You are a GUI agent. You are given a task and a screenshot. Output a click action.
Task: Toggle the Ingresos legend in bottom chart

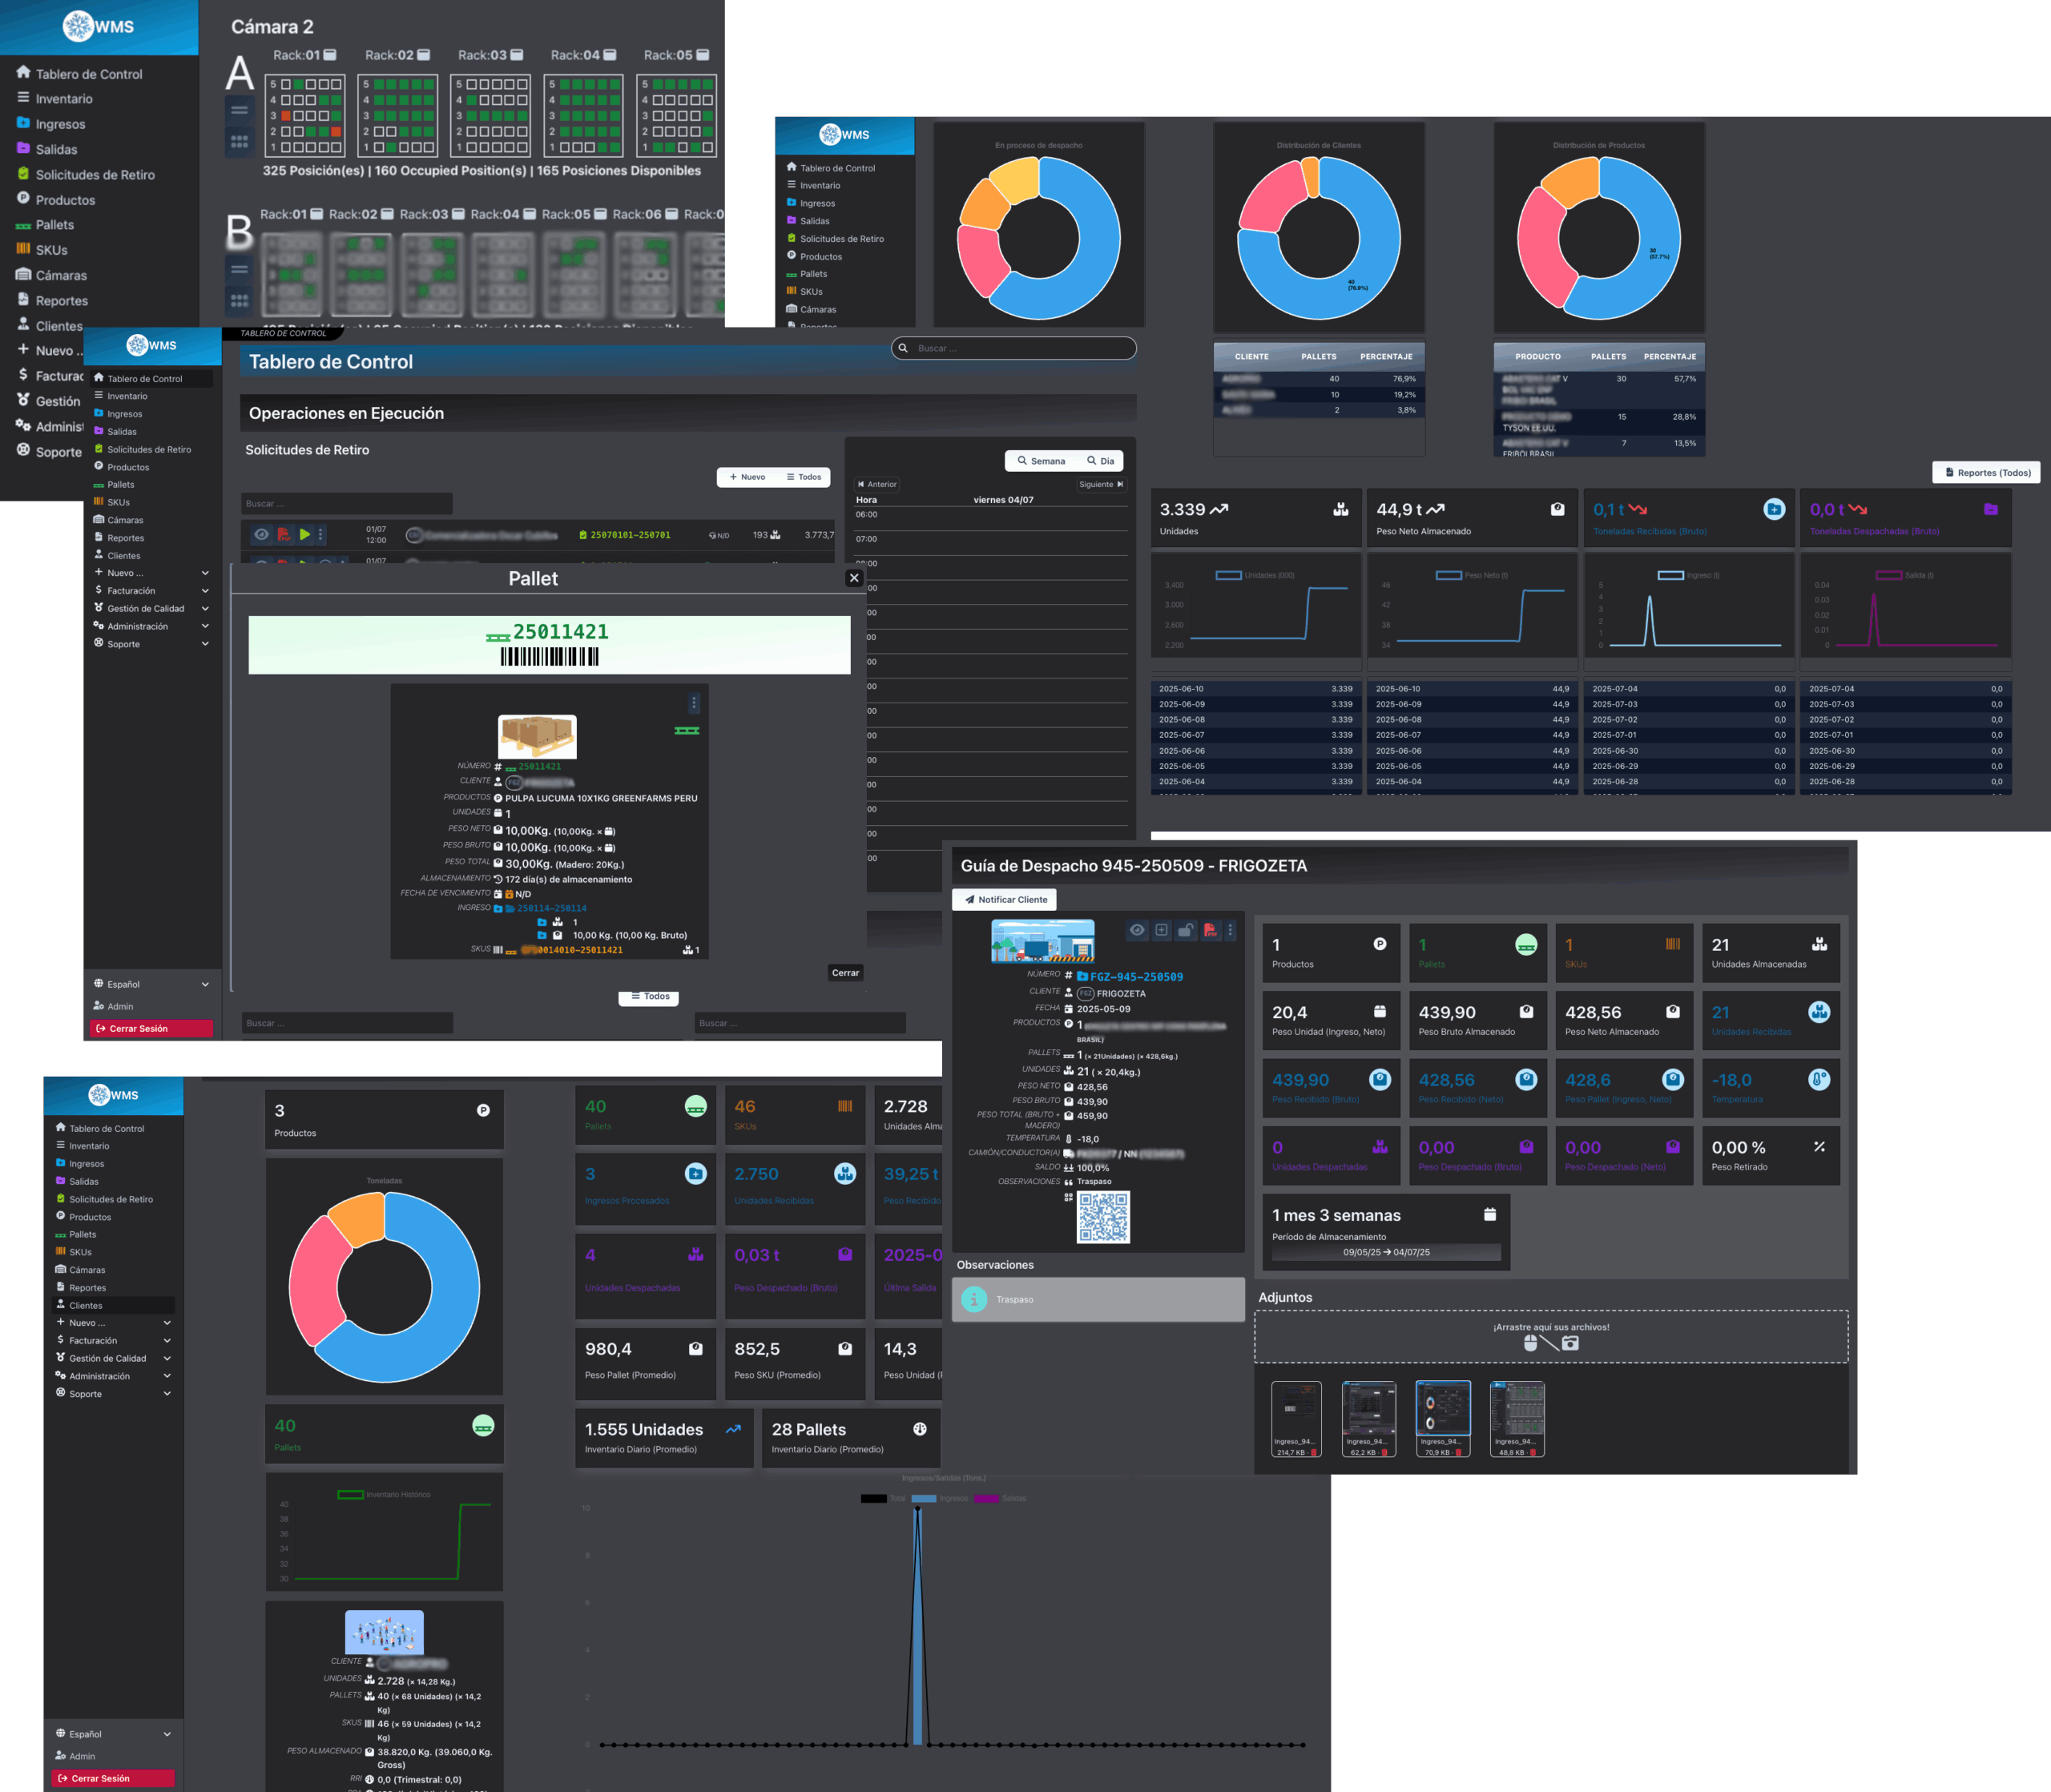[940, 1498]
